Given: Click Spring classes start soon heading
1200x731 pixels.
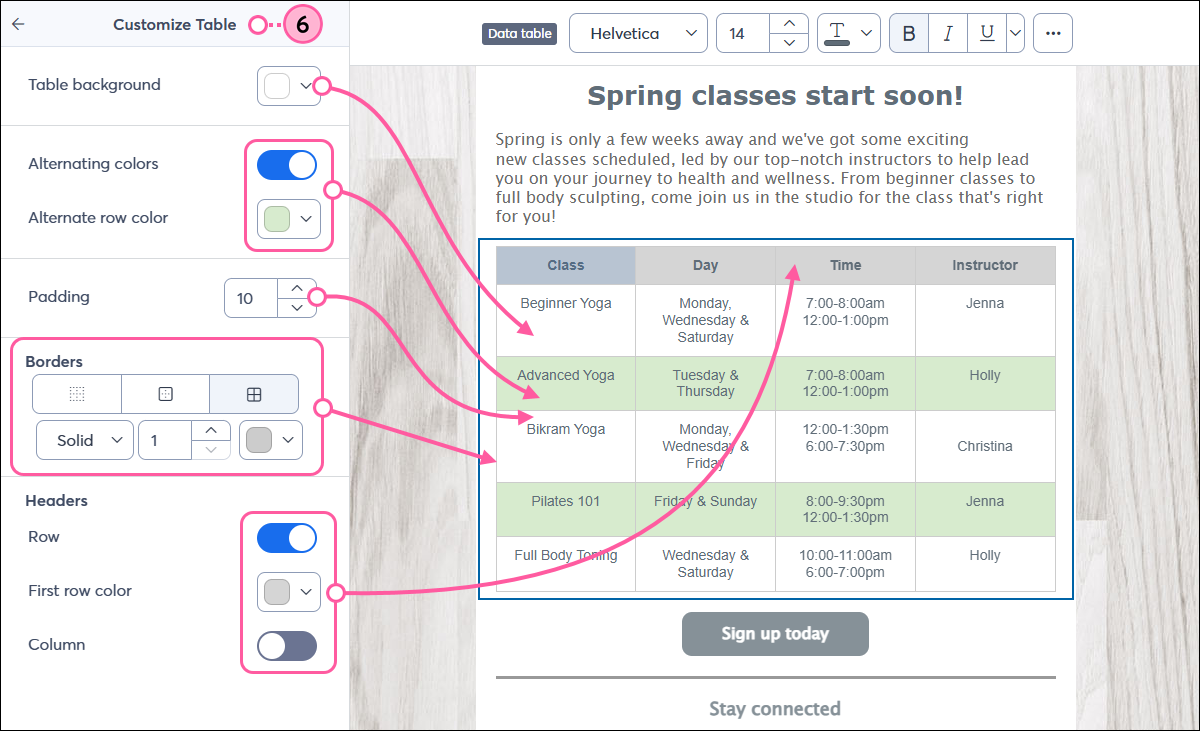Looking at the screenshot, I should coord(775,96).
